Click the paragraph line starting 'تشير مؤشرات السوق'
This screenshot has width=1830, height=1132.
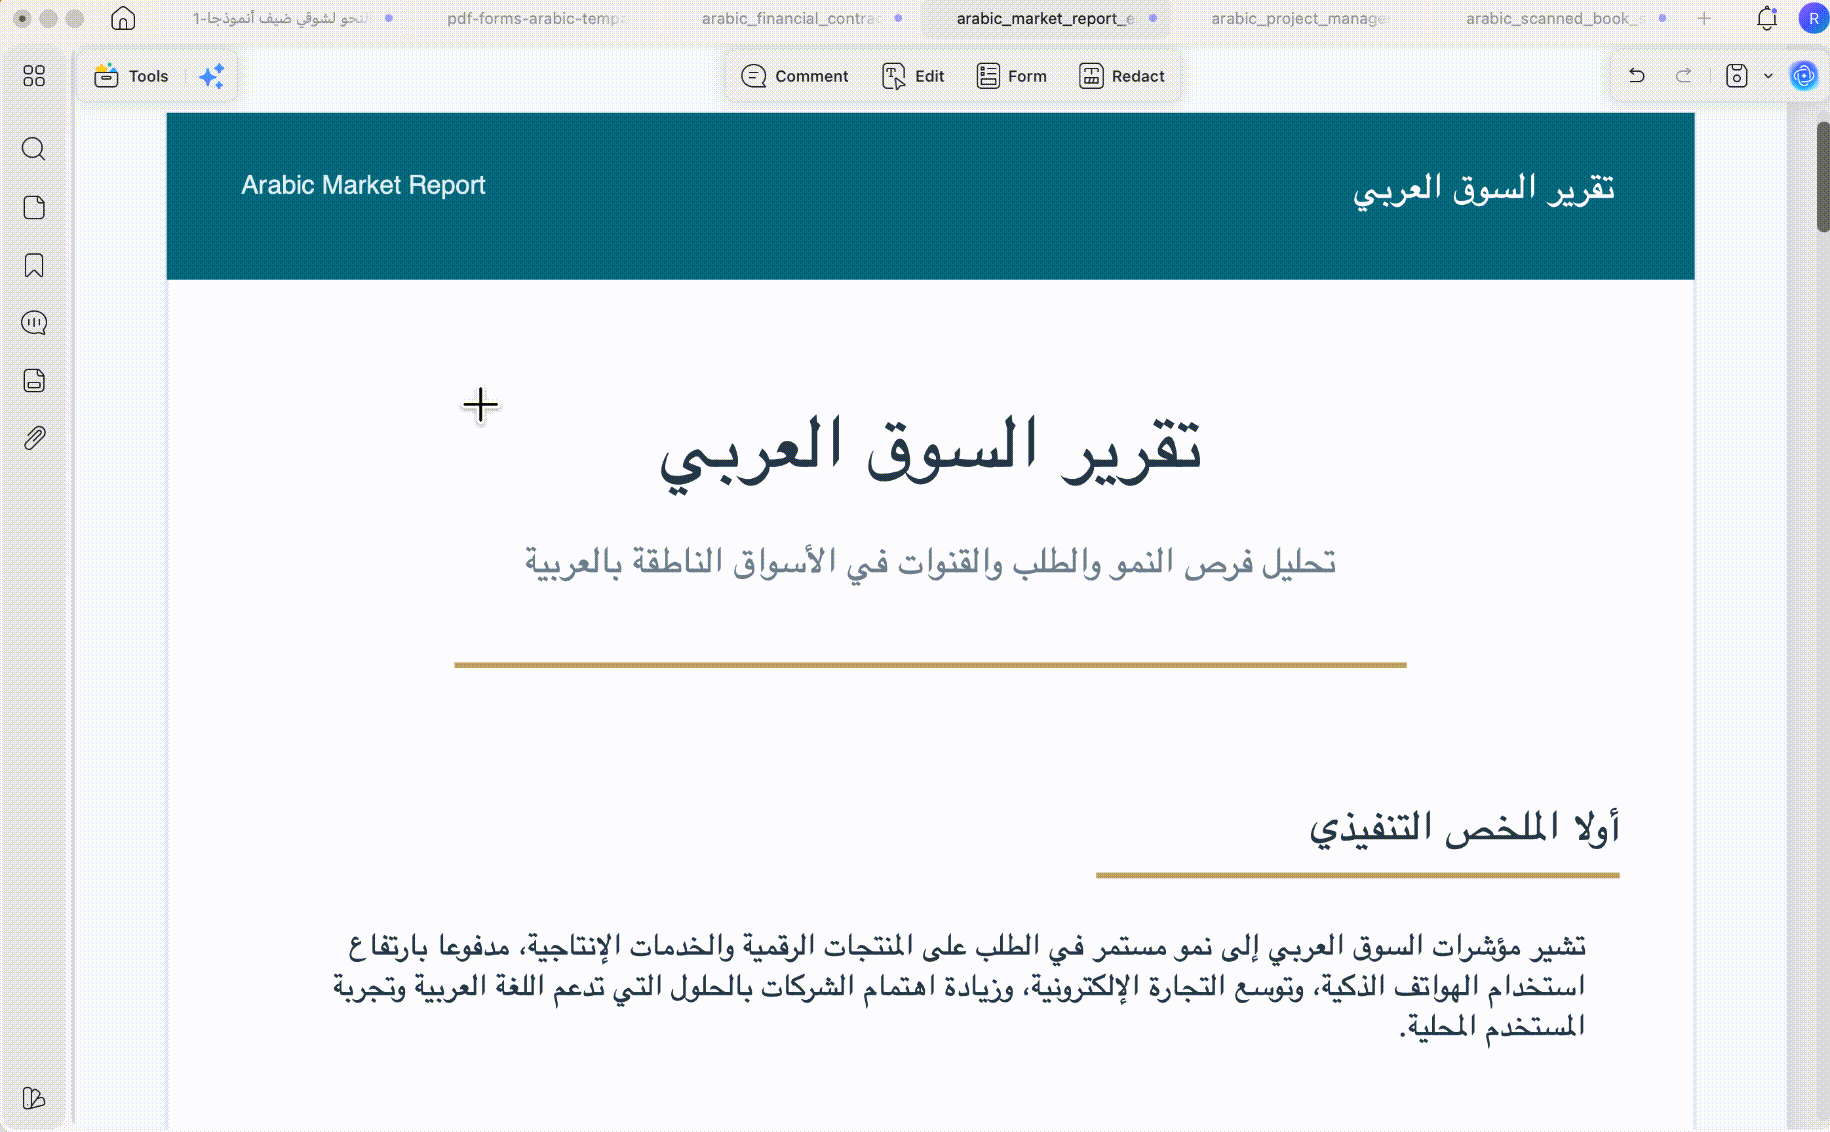coord(967,946)
